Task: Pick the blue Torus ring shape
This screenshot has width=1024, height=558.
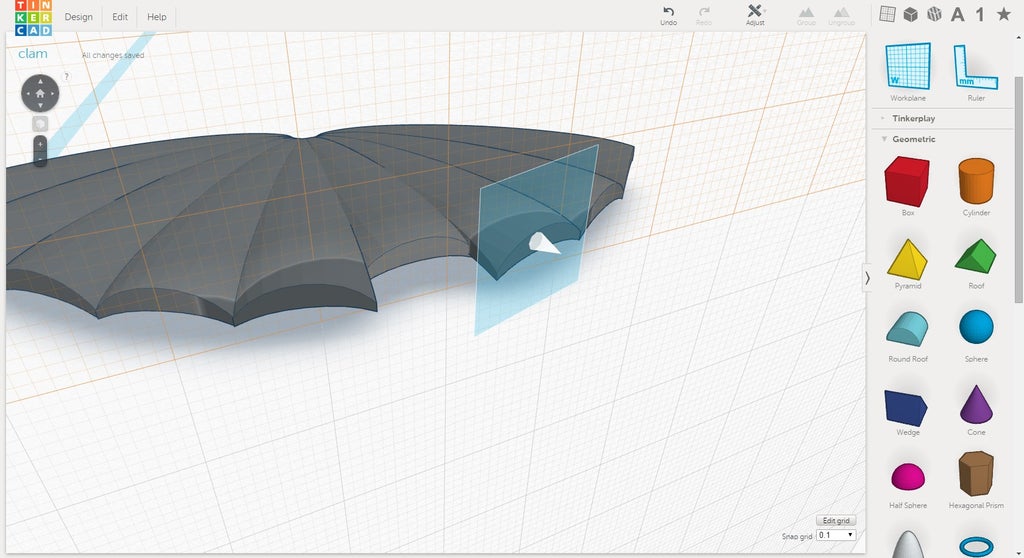Action: point(976,546)
